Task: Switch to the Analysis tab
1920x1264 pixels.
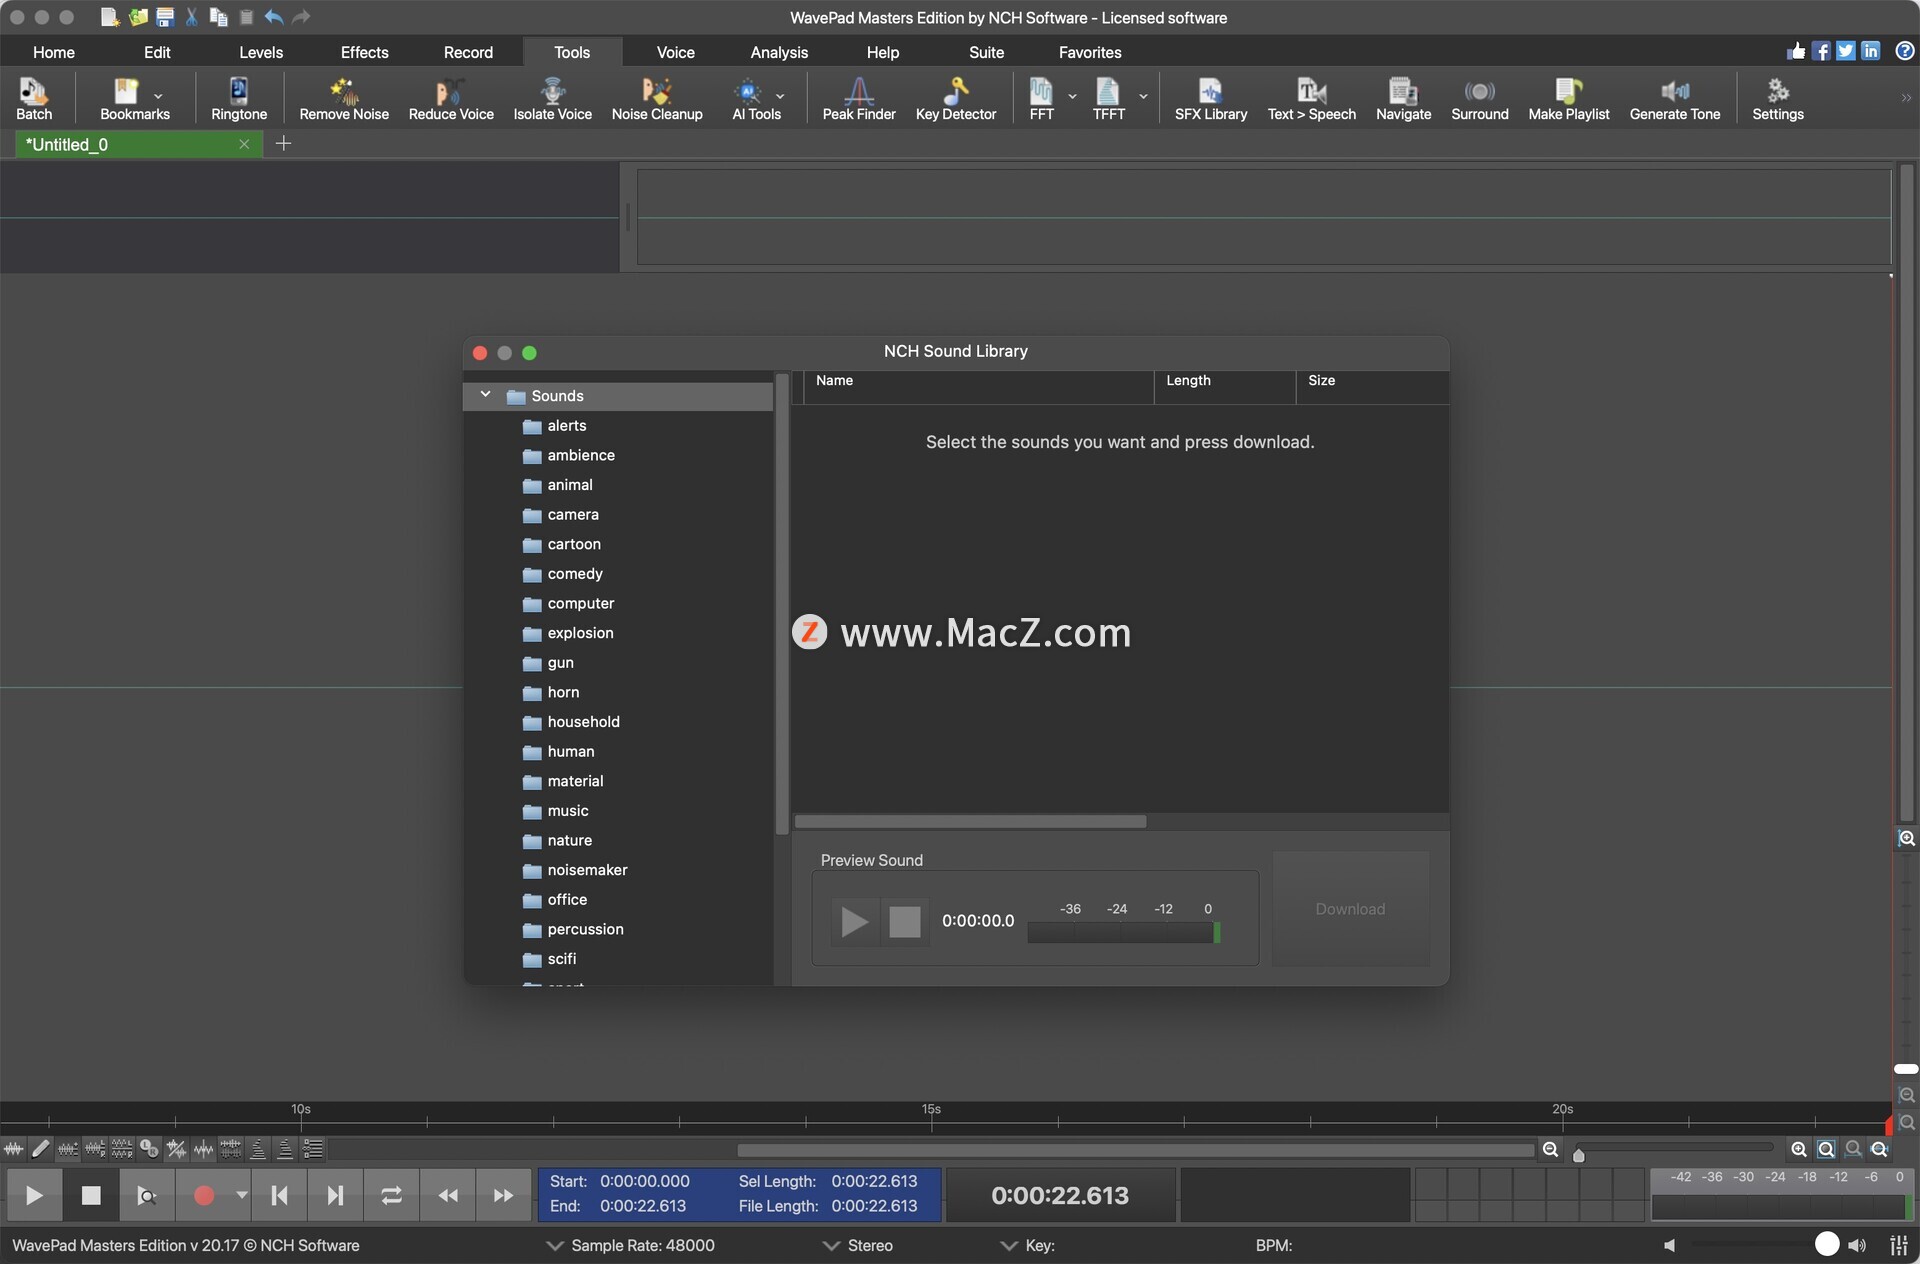Action: pyautogui.click(x=779, y=52)
